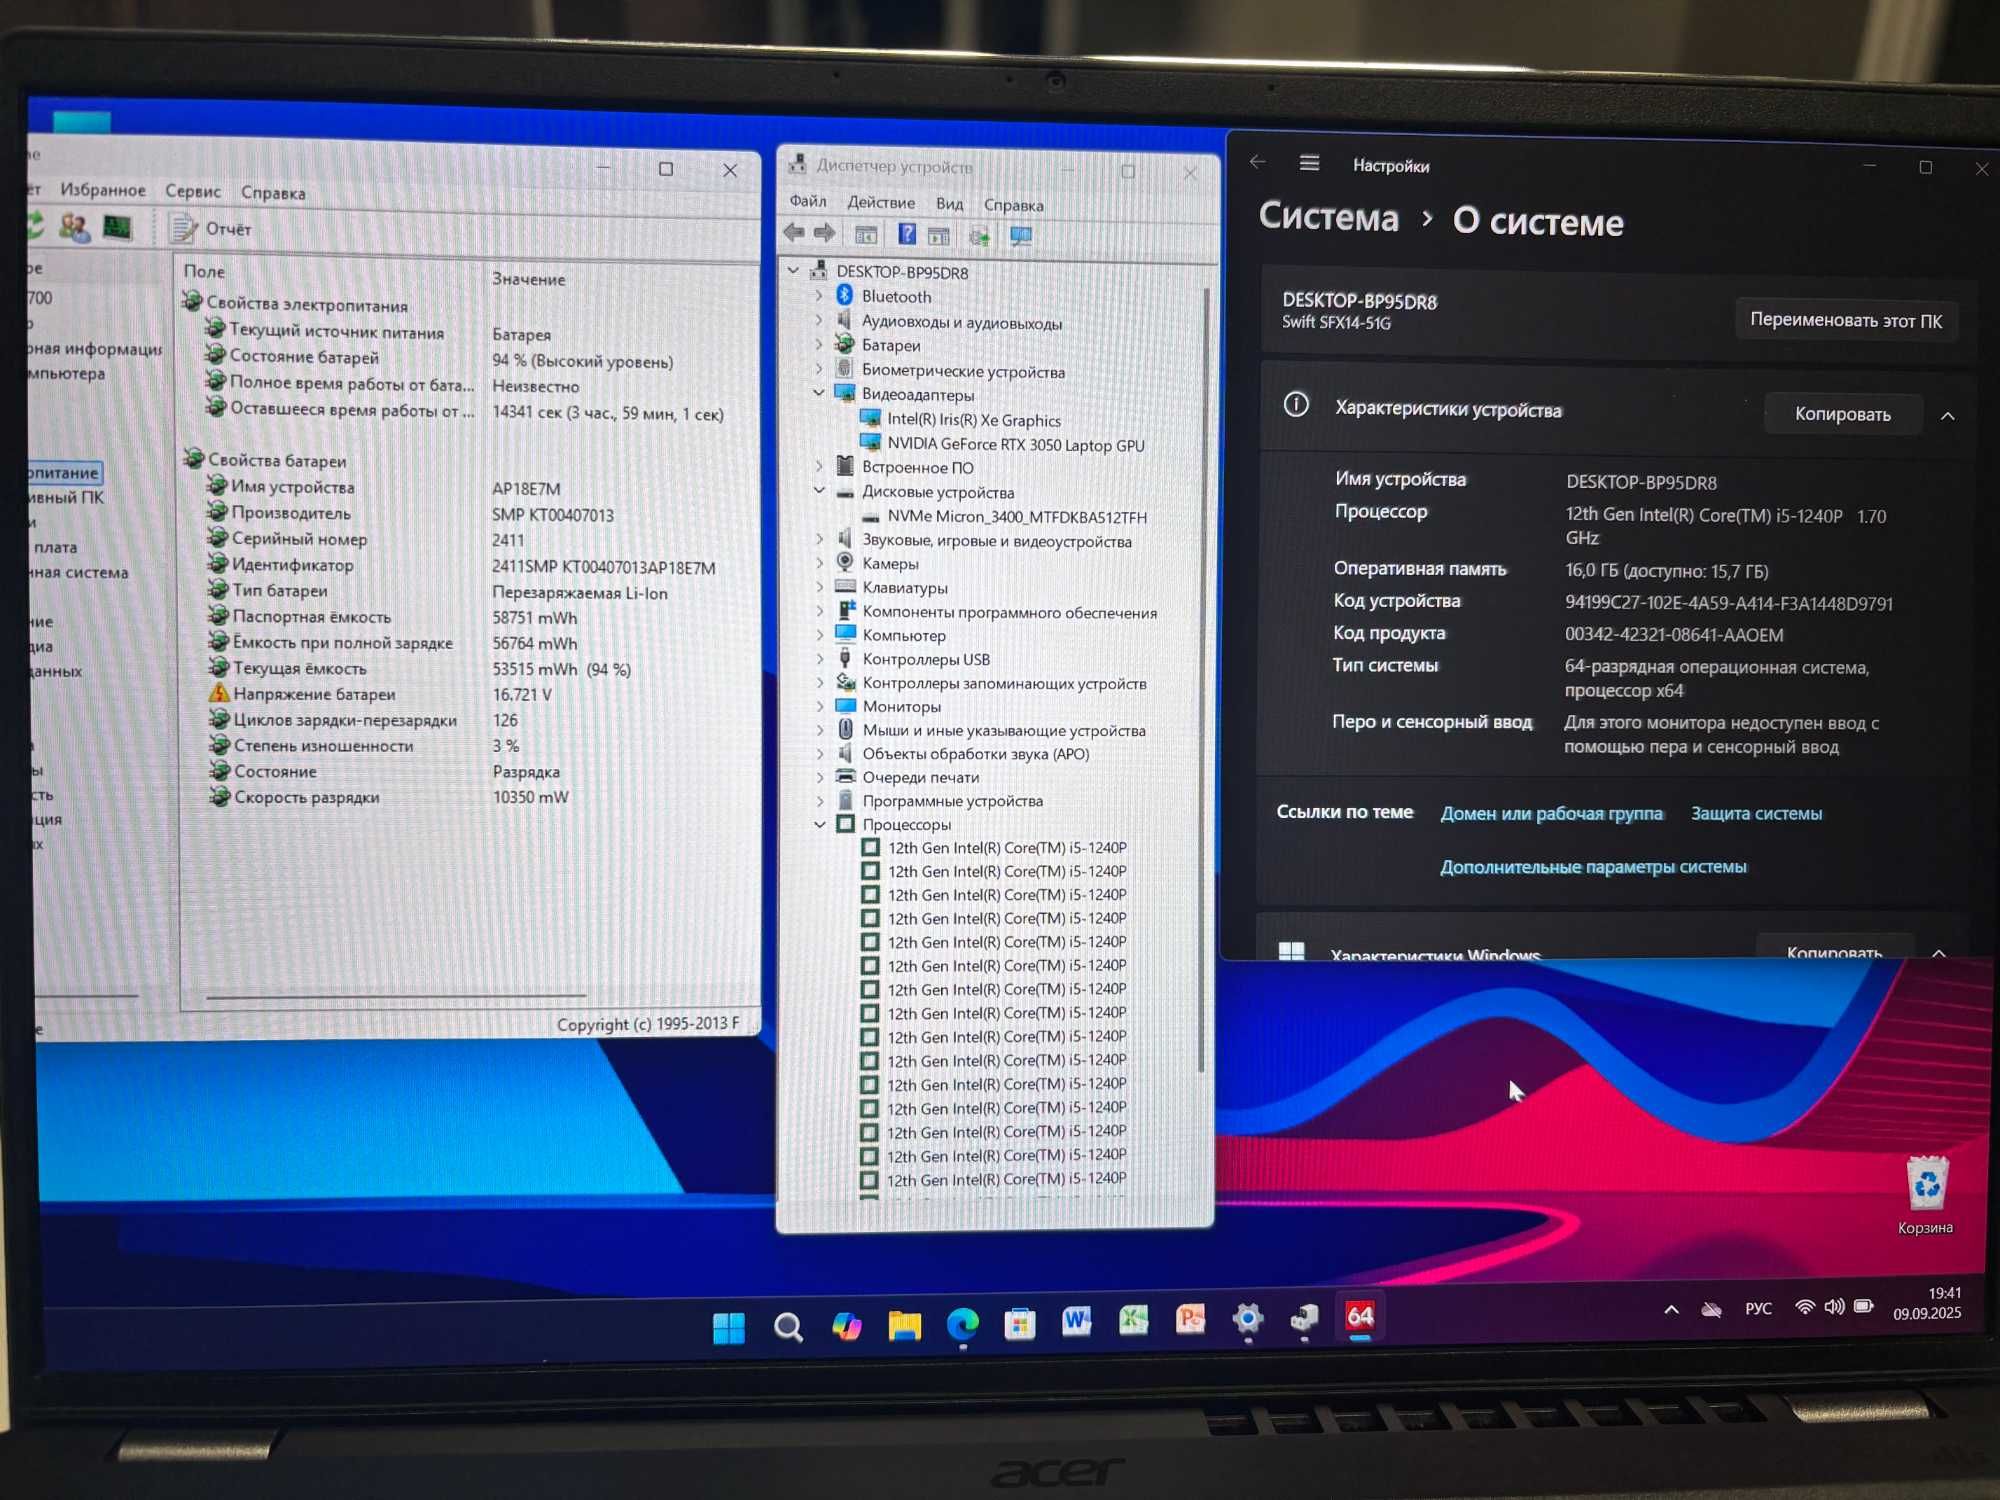The height and width of the screenshot is (1500, 2000).
Task: Open the hamburger navigation menu in Settings
Action: (x=1309, y=163)
